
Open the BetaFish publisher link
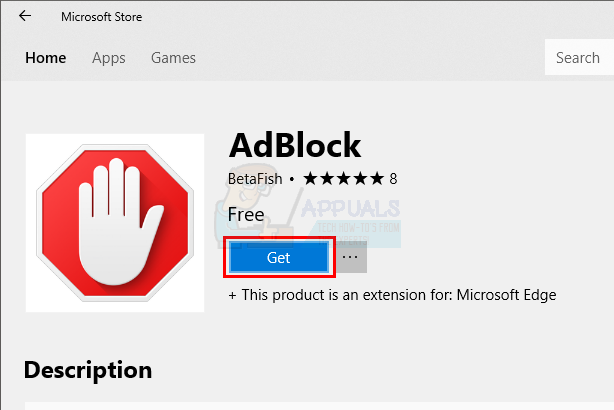[x=256, y=179]
